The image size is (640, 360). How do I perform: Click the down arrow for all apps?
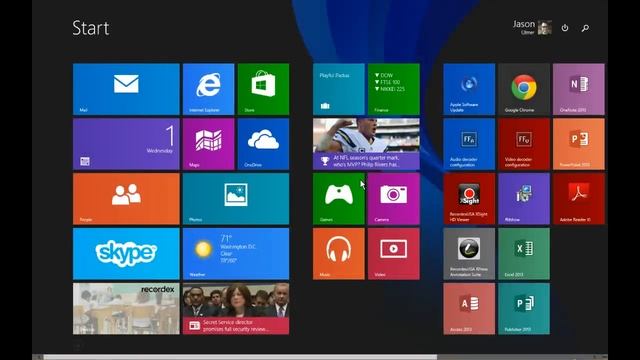77,347
